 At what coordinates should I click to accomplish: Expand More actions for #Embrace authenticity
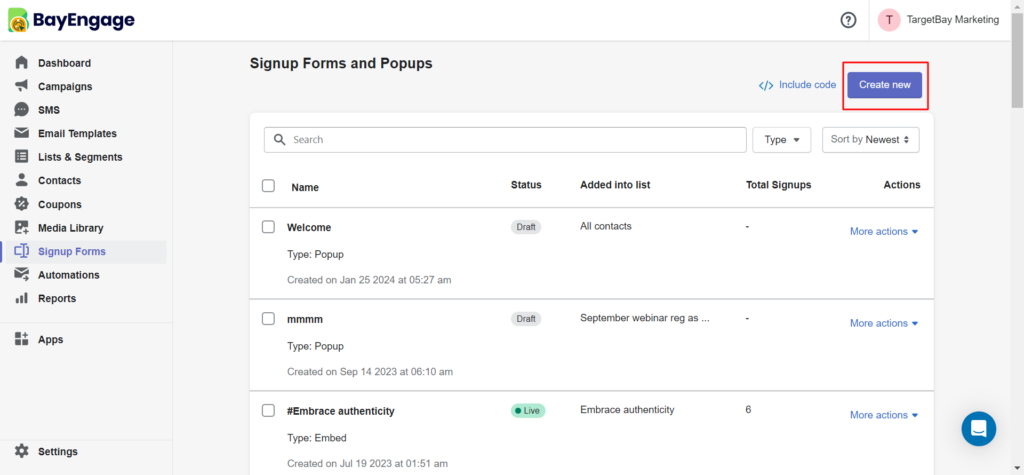tap(884, 415)
